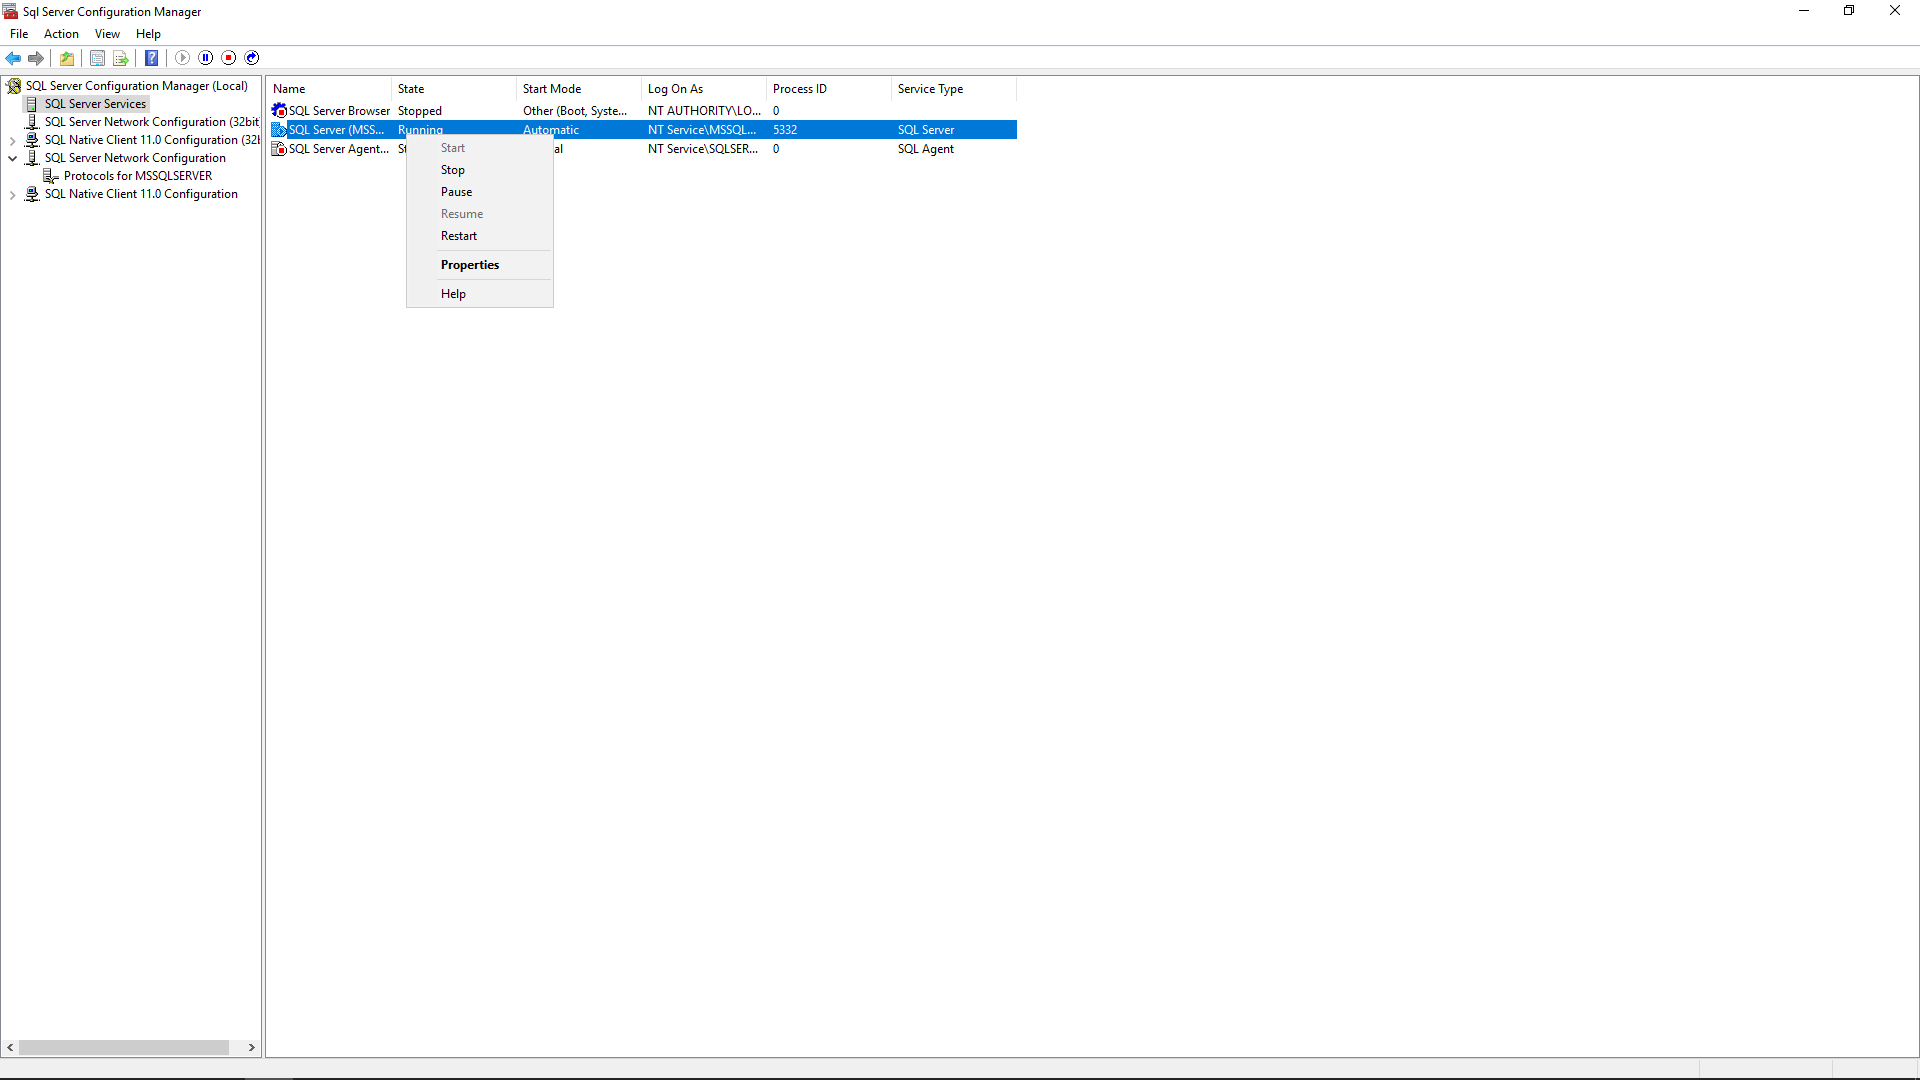Expand the bottom SQL Native Client 11.0 Configuration
Viewport: 1920px width, 1080px height.
(x=12, y=195)
